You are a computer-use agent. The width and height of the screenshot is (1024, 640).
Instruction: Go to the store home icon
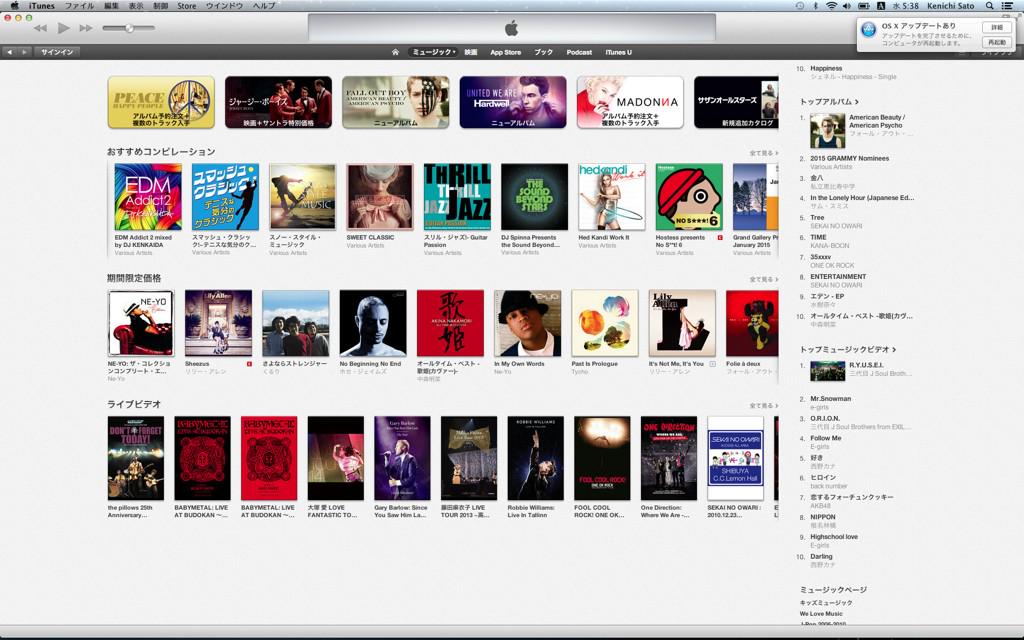coord(395,52)
